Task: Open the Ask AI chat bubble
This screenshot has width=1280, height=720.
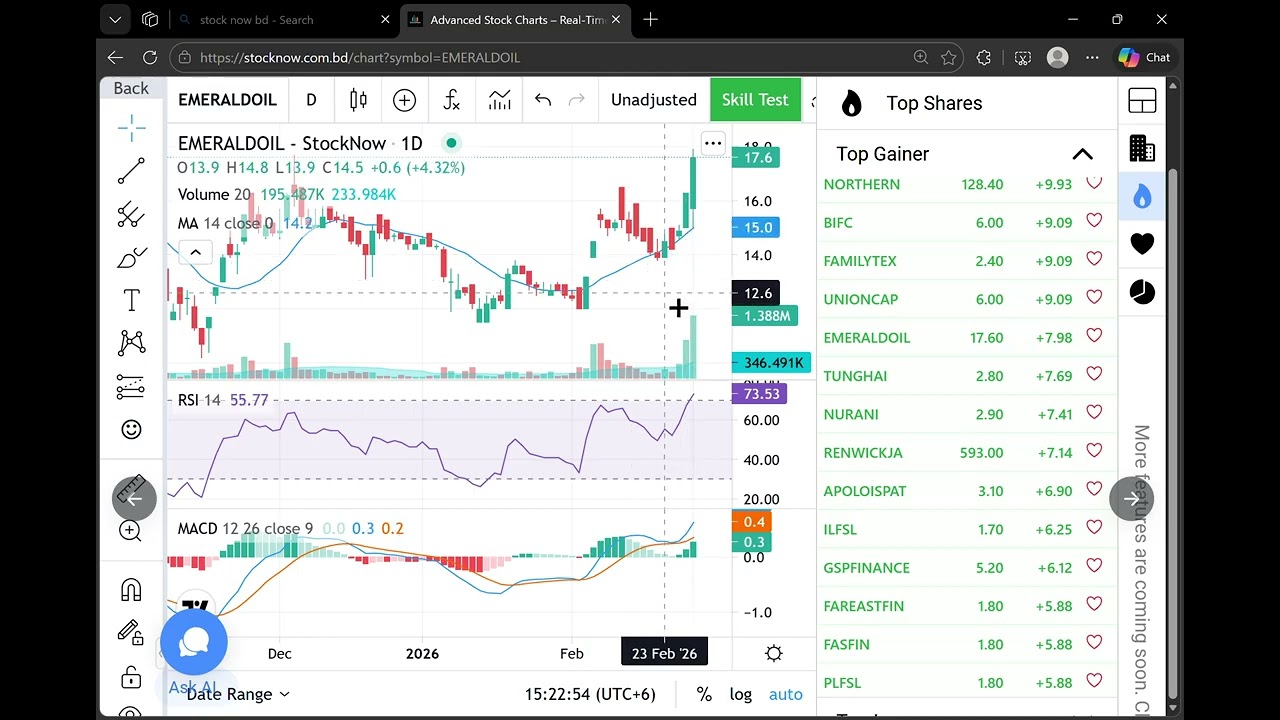Action: click(x=193, y=642)
